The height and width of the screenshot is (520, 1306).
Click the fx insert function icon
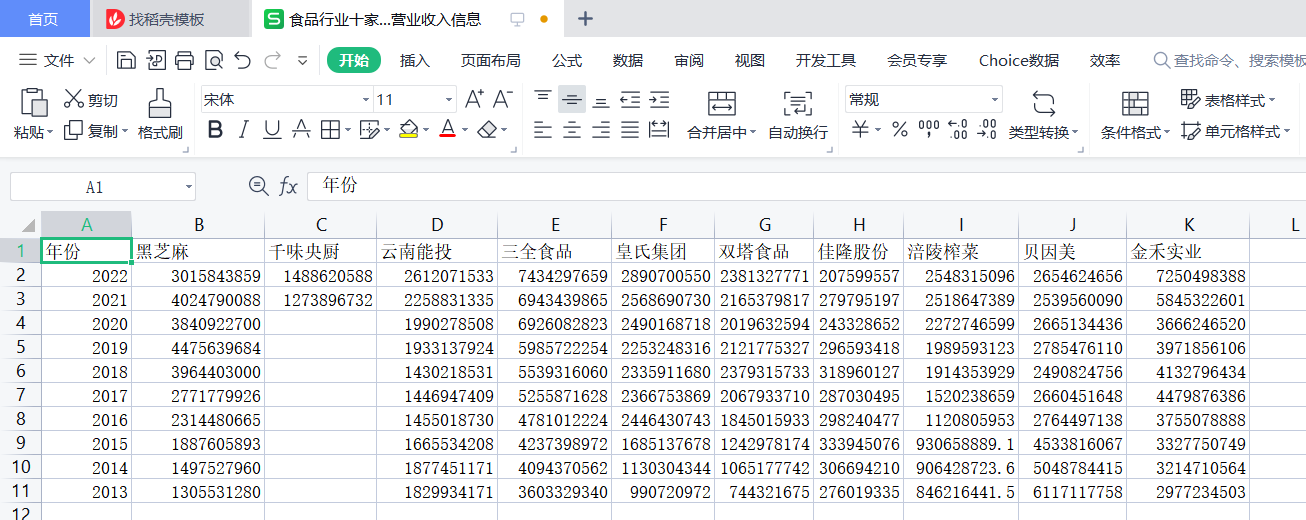[288, 186]
